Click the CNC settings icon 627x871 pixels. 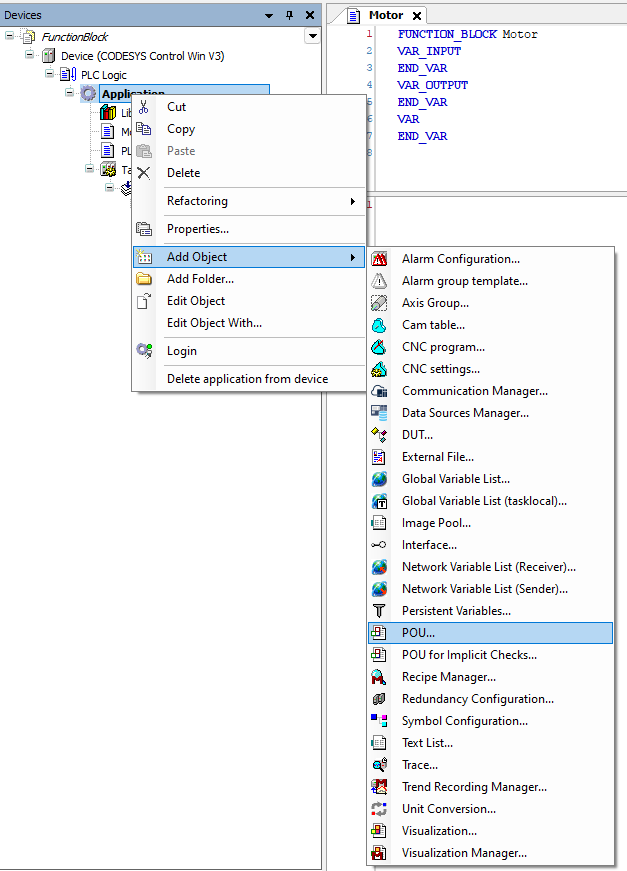click(379, 369)
